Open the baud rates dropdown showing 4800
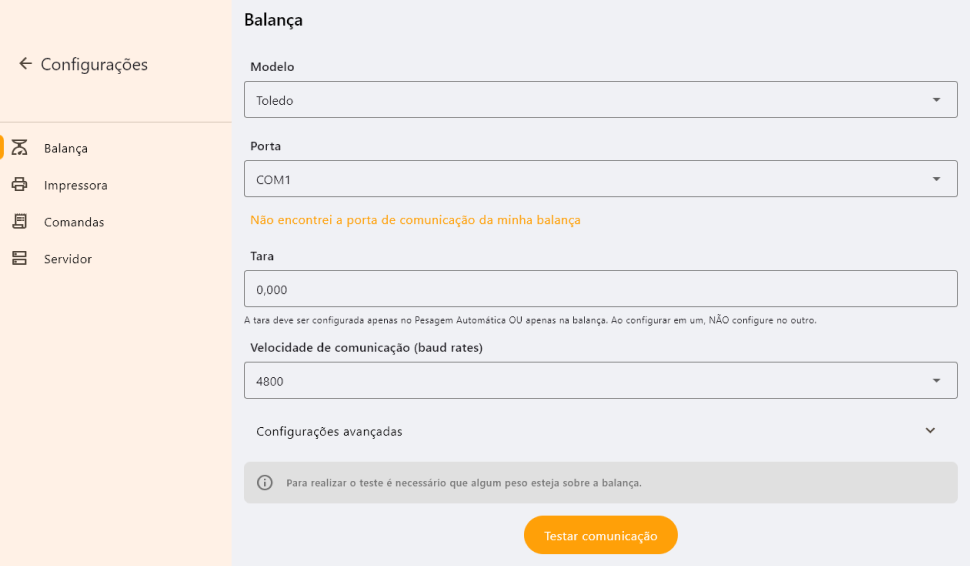Image resolution: width=970 pixels, height=566 pixels. click(600, 381)
